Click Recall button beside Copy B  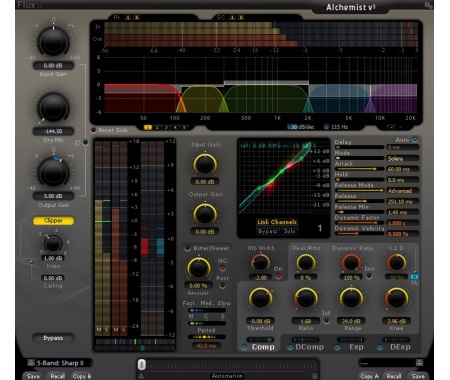click(x=57, y=376)
